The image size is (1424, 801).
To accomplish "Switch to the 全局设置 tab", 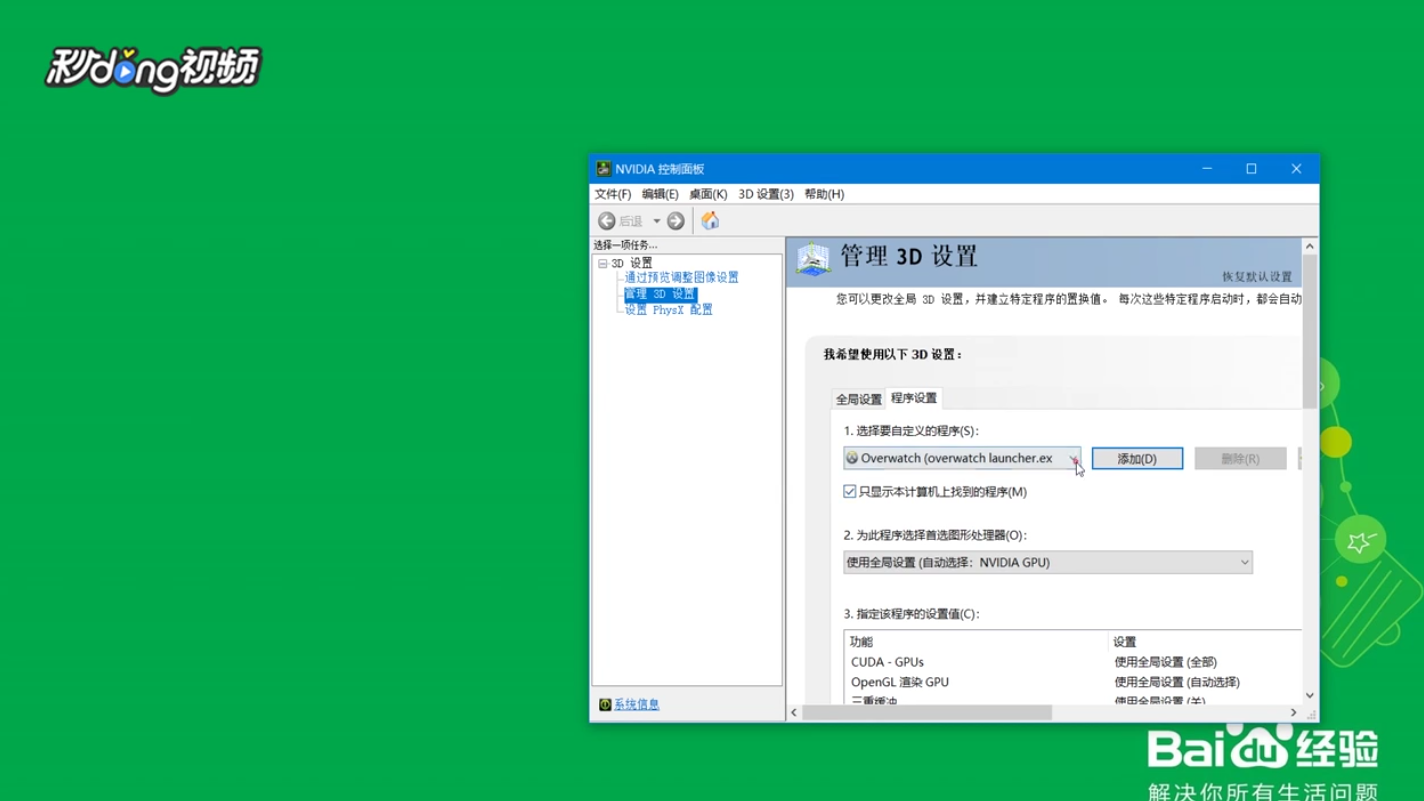I will 859,399.
